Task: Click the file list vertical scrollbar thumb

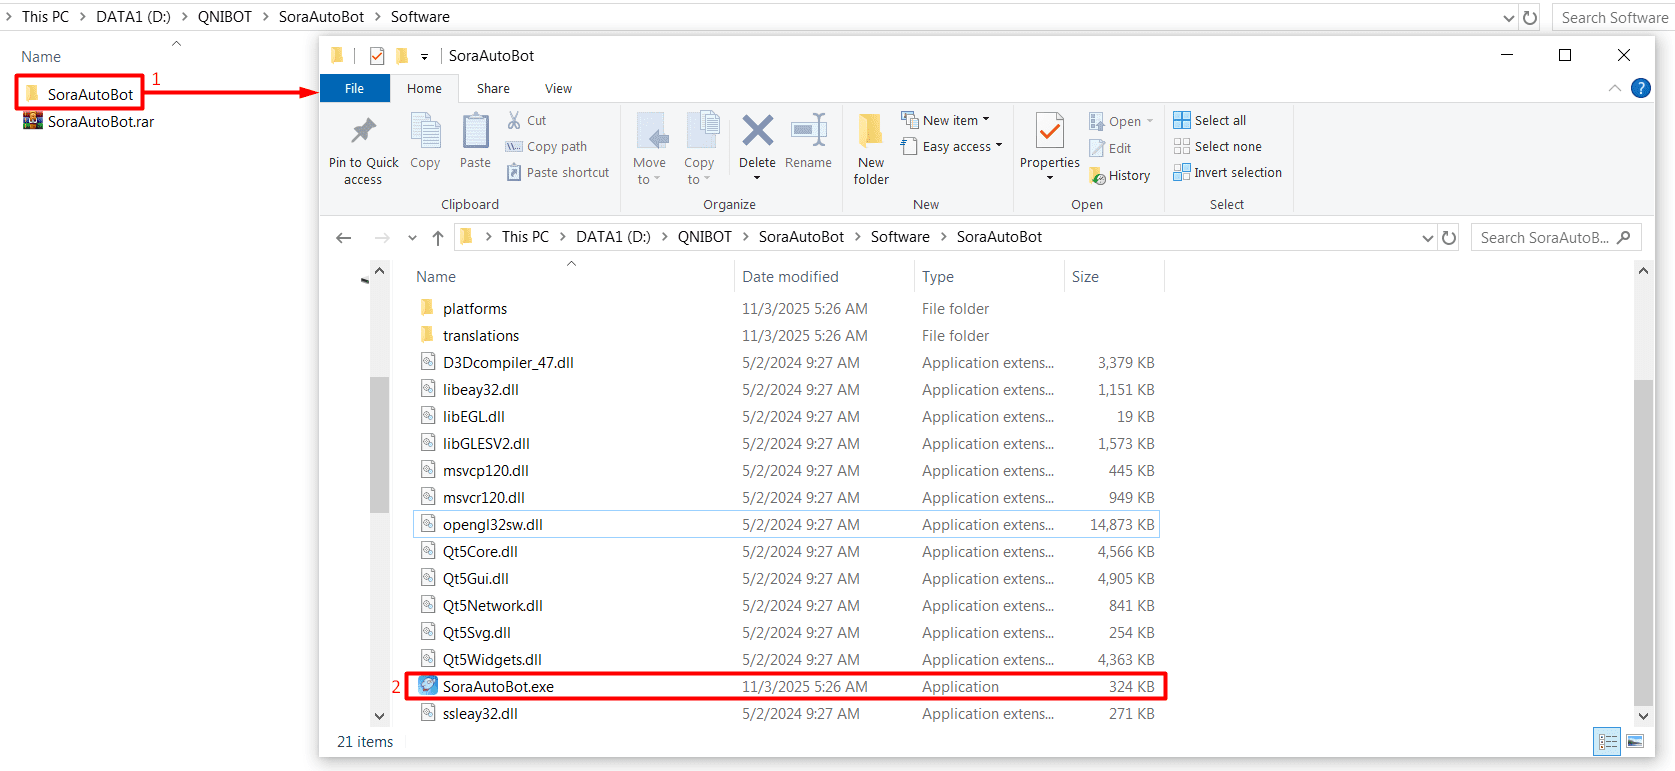Action: click(x=1643, y=543)
